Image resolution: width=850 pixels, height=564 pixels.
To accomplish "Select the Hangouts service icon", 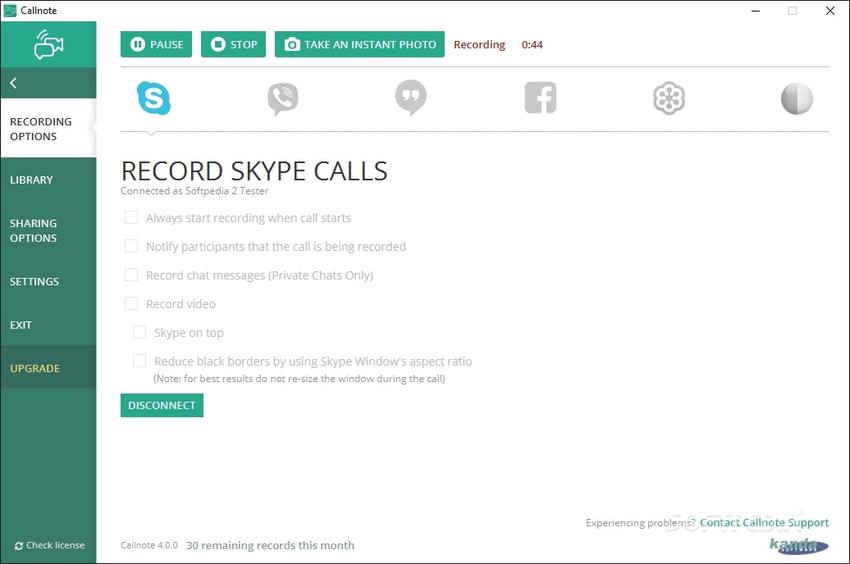I will click(x=411, y=98).
